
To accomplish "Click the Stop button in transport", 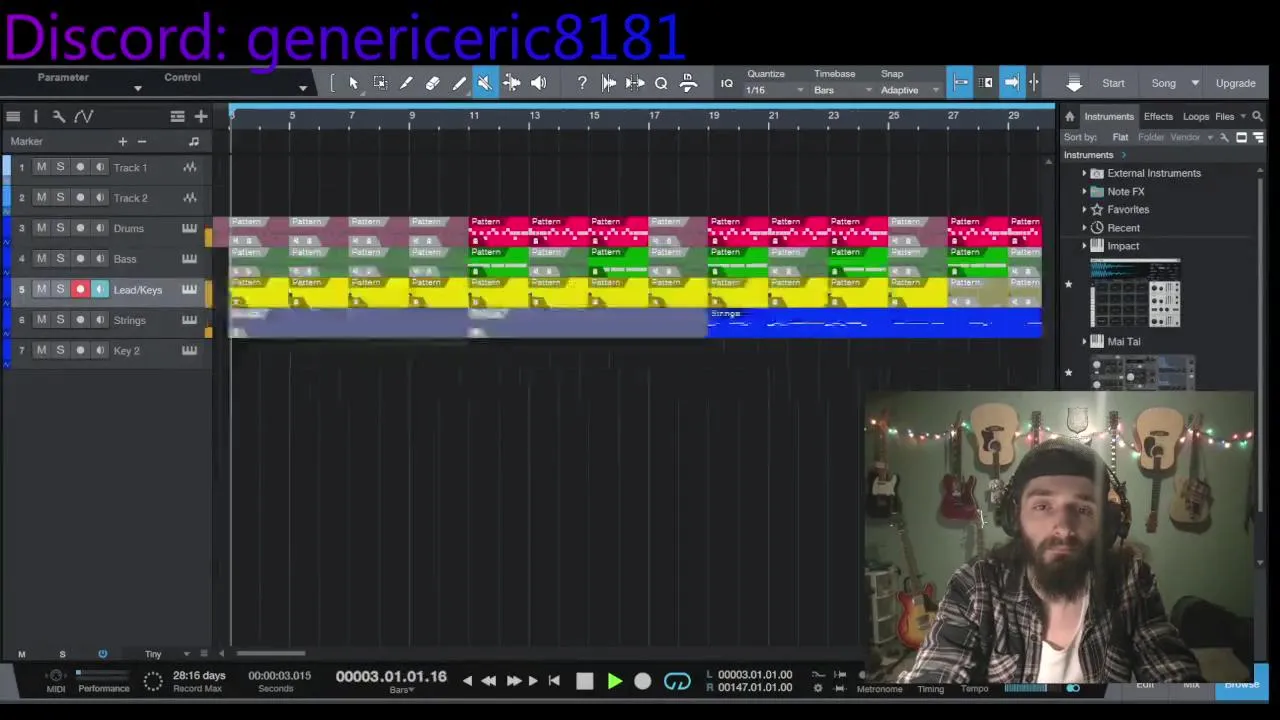I will pyautogui.click(x=585, y=681).
